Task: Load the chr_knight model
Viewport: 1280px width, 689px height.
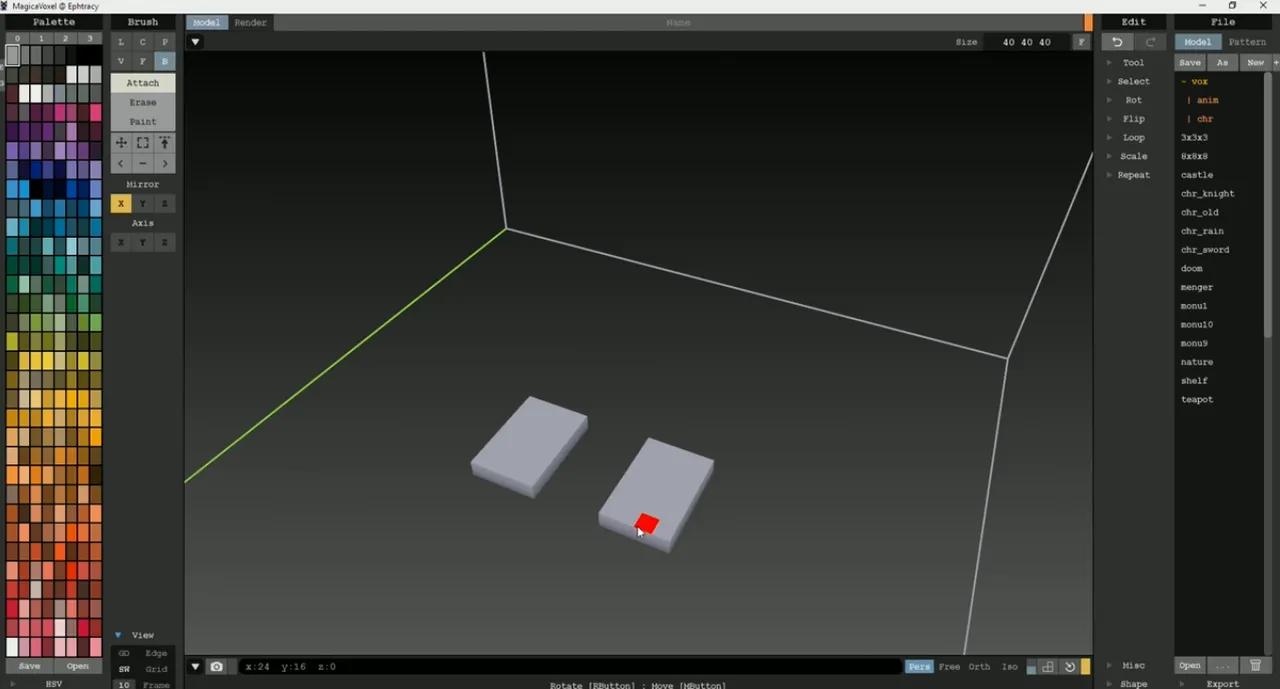Action: [x=1208, y=194]
